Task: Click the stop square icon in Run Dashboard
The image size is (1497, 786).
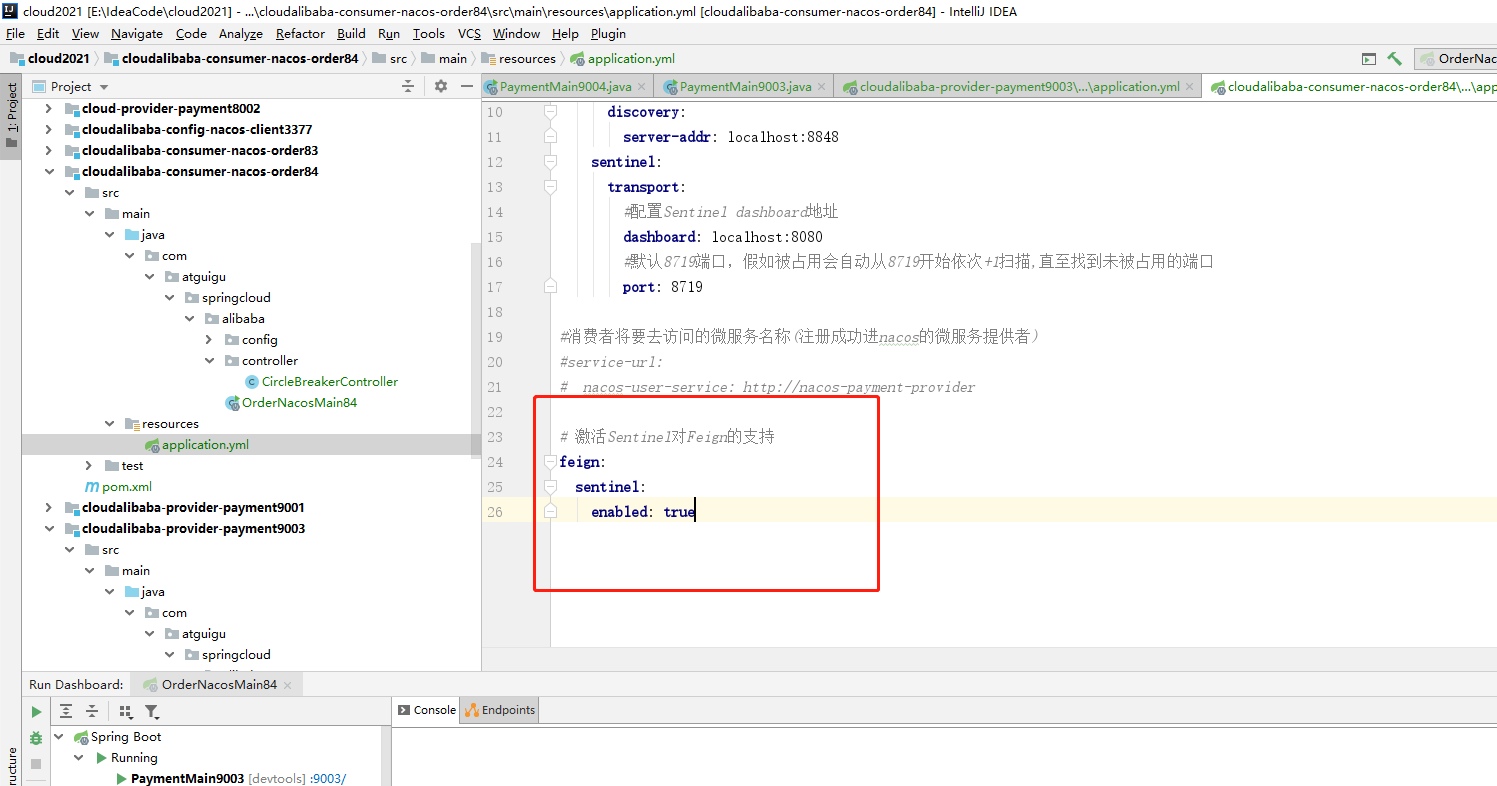Action: coord(36,764)
